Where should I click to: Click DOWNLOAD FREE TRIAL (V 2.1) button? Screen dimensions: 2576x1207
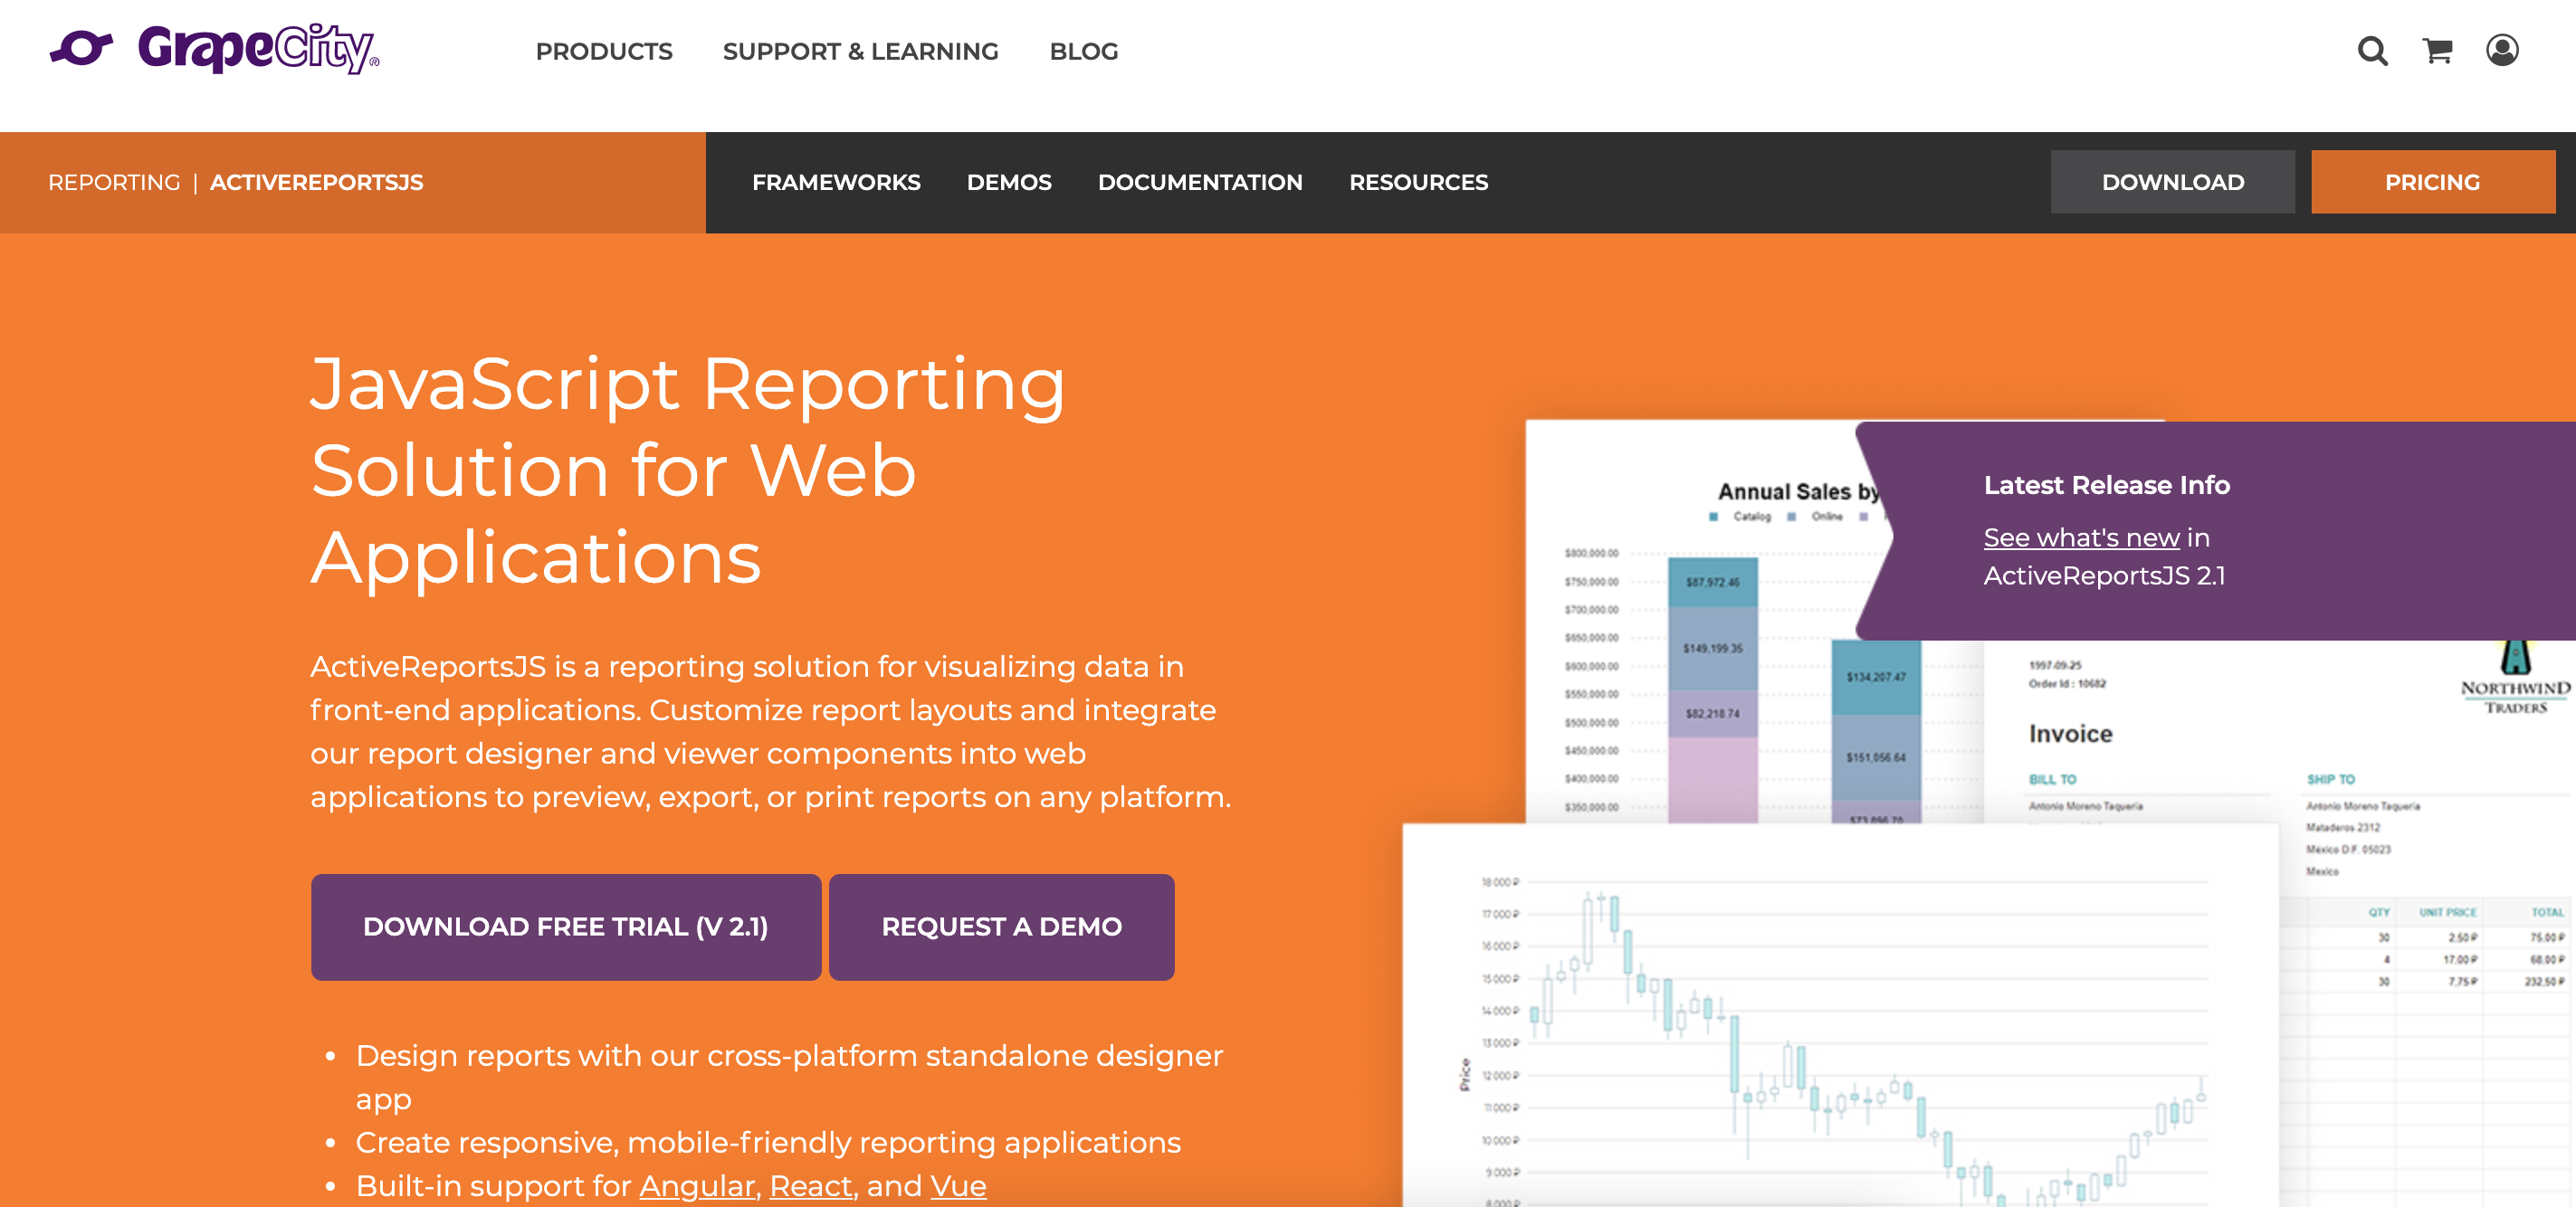click(565, 926)
